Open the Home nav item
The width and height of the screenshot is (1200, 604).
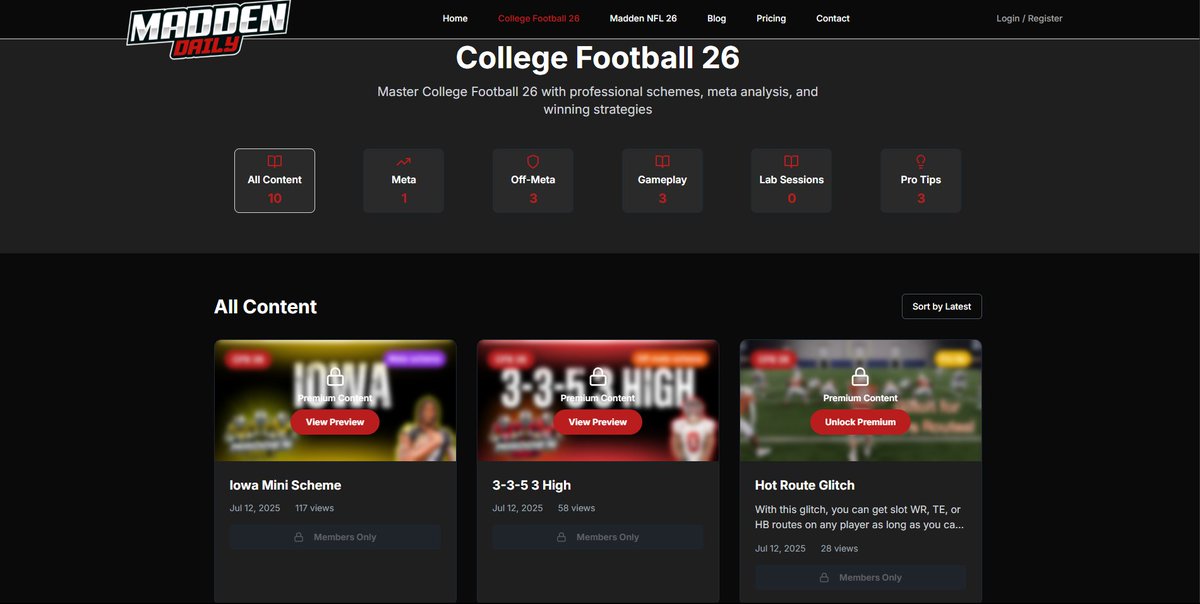(x=455, y=18)
